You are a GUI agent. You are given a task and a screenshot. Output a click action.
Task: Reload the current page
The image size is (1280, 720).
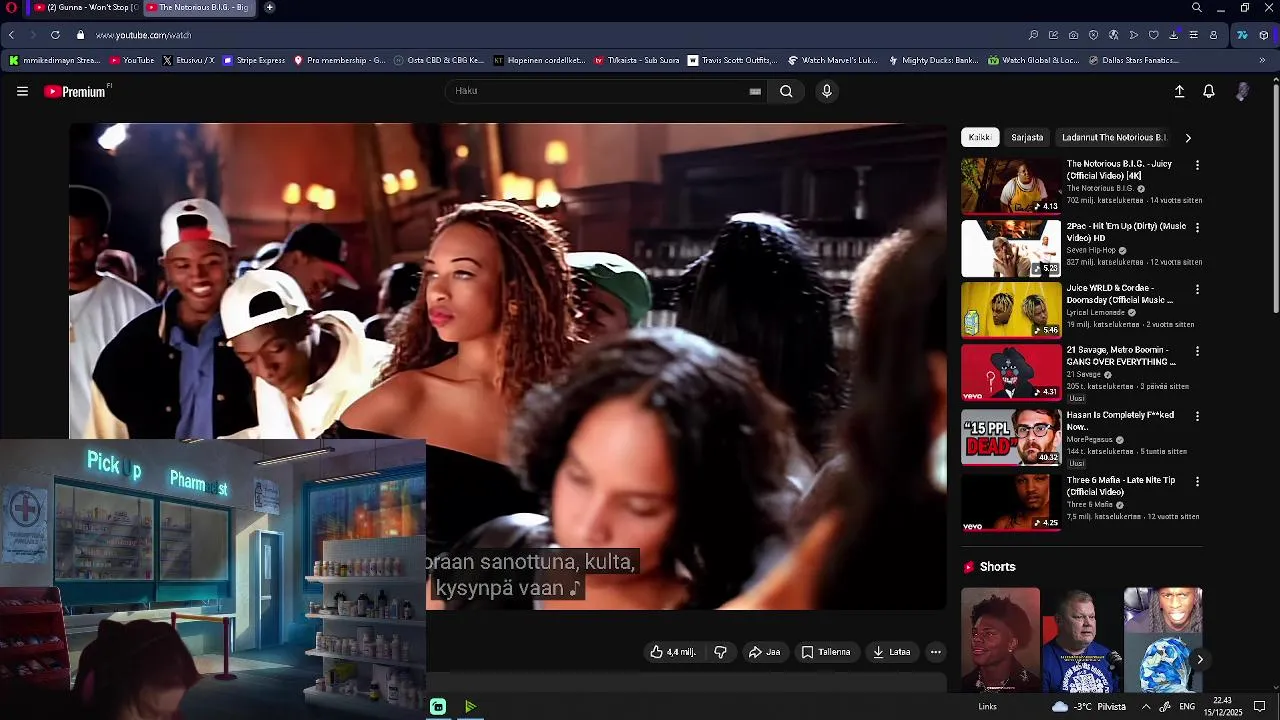click(x=55, y=35)
